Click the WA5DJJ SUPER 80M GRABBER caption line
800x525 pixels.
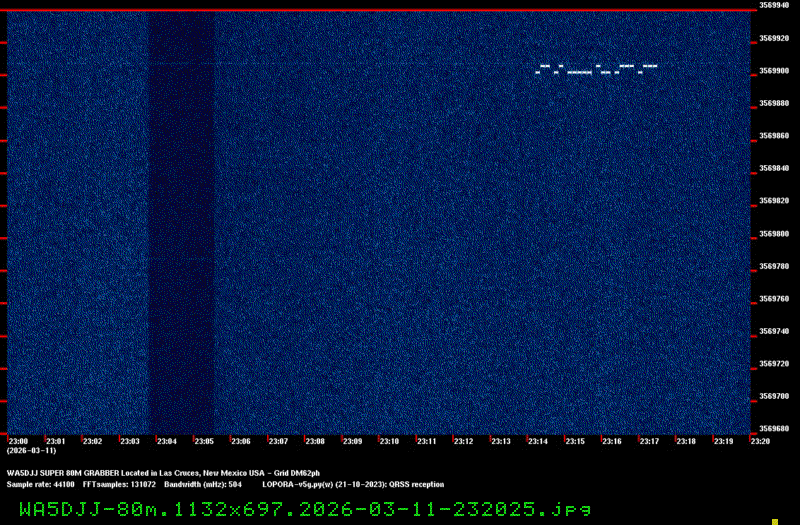[x=163, y=473]
